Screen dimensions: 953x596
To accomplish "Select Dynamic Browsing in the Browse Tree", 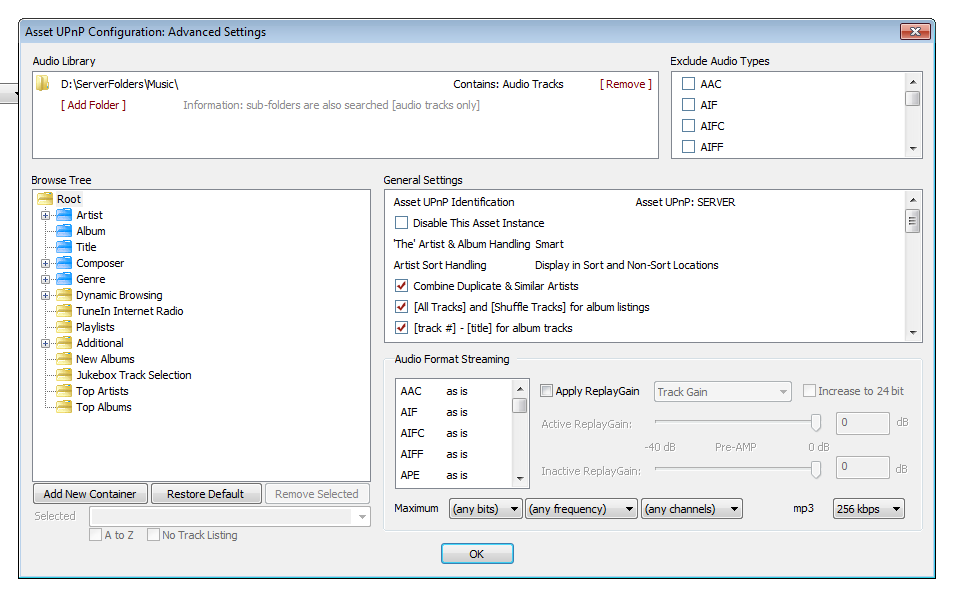I will [x=119, y=295].
